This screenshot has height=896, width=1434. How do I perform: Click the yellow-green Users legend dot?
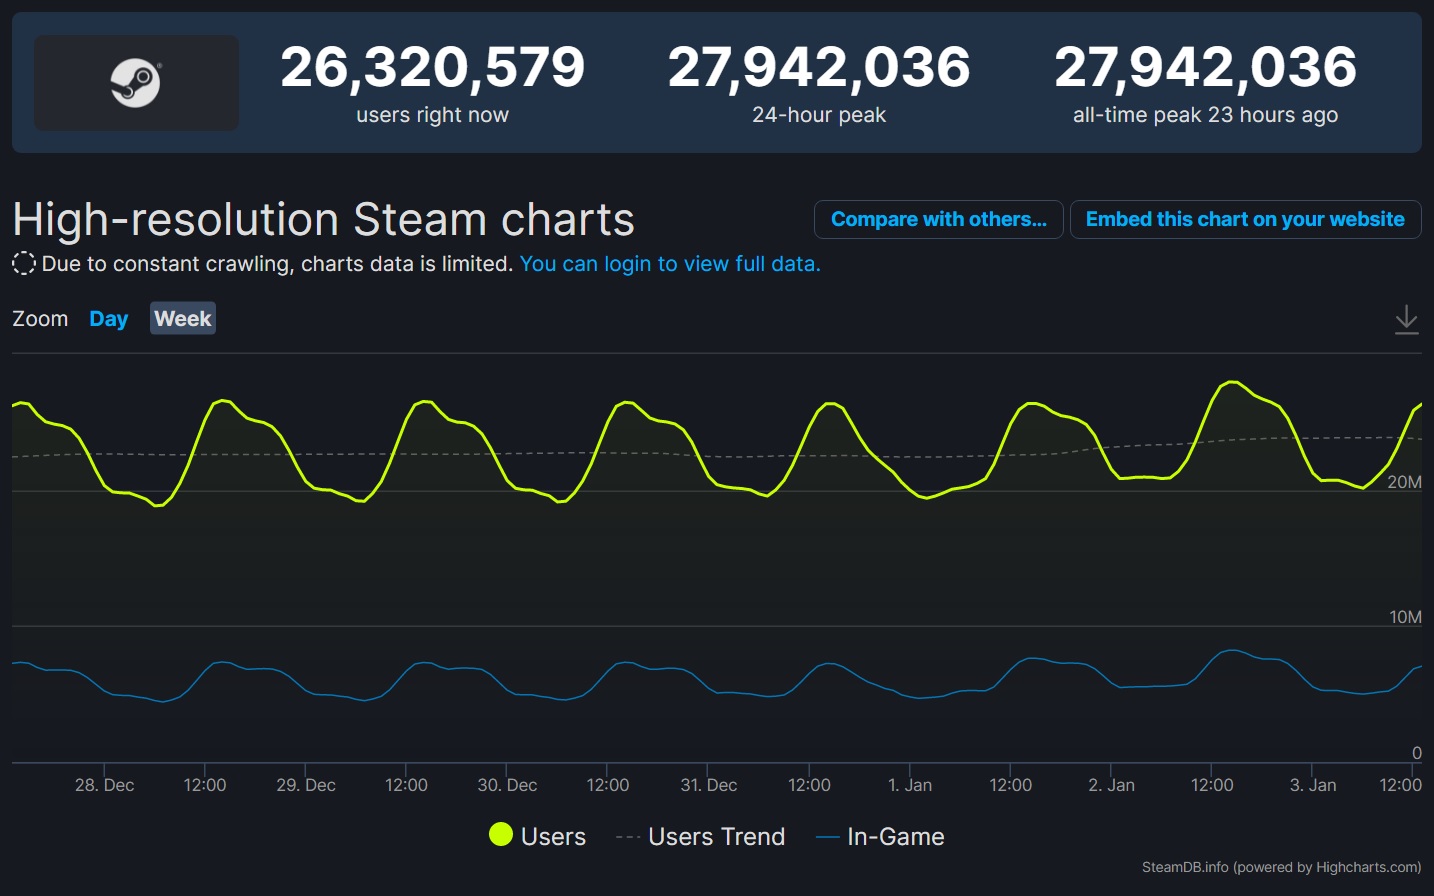click(501, 834)
